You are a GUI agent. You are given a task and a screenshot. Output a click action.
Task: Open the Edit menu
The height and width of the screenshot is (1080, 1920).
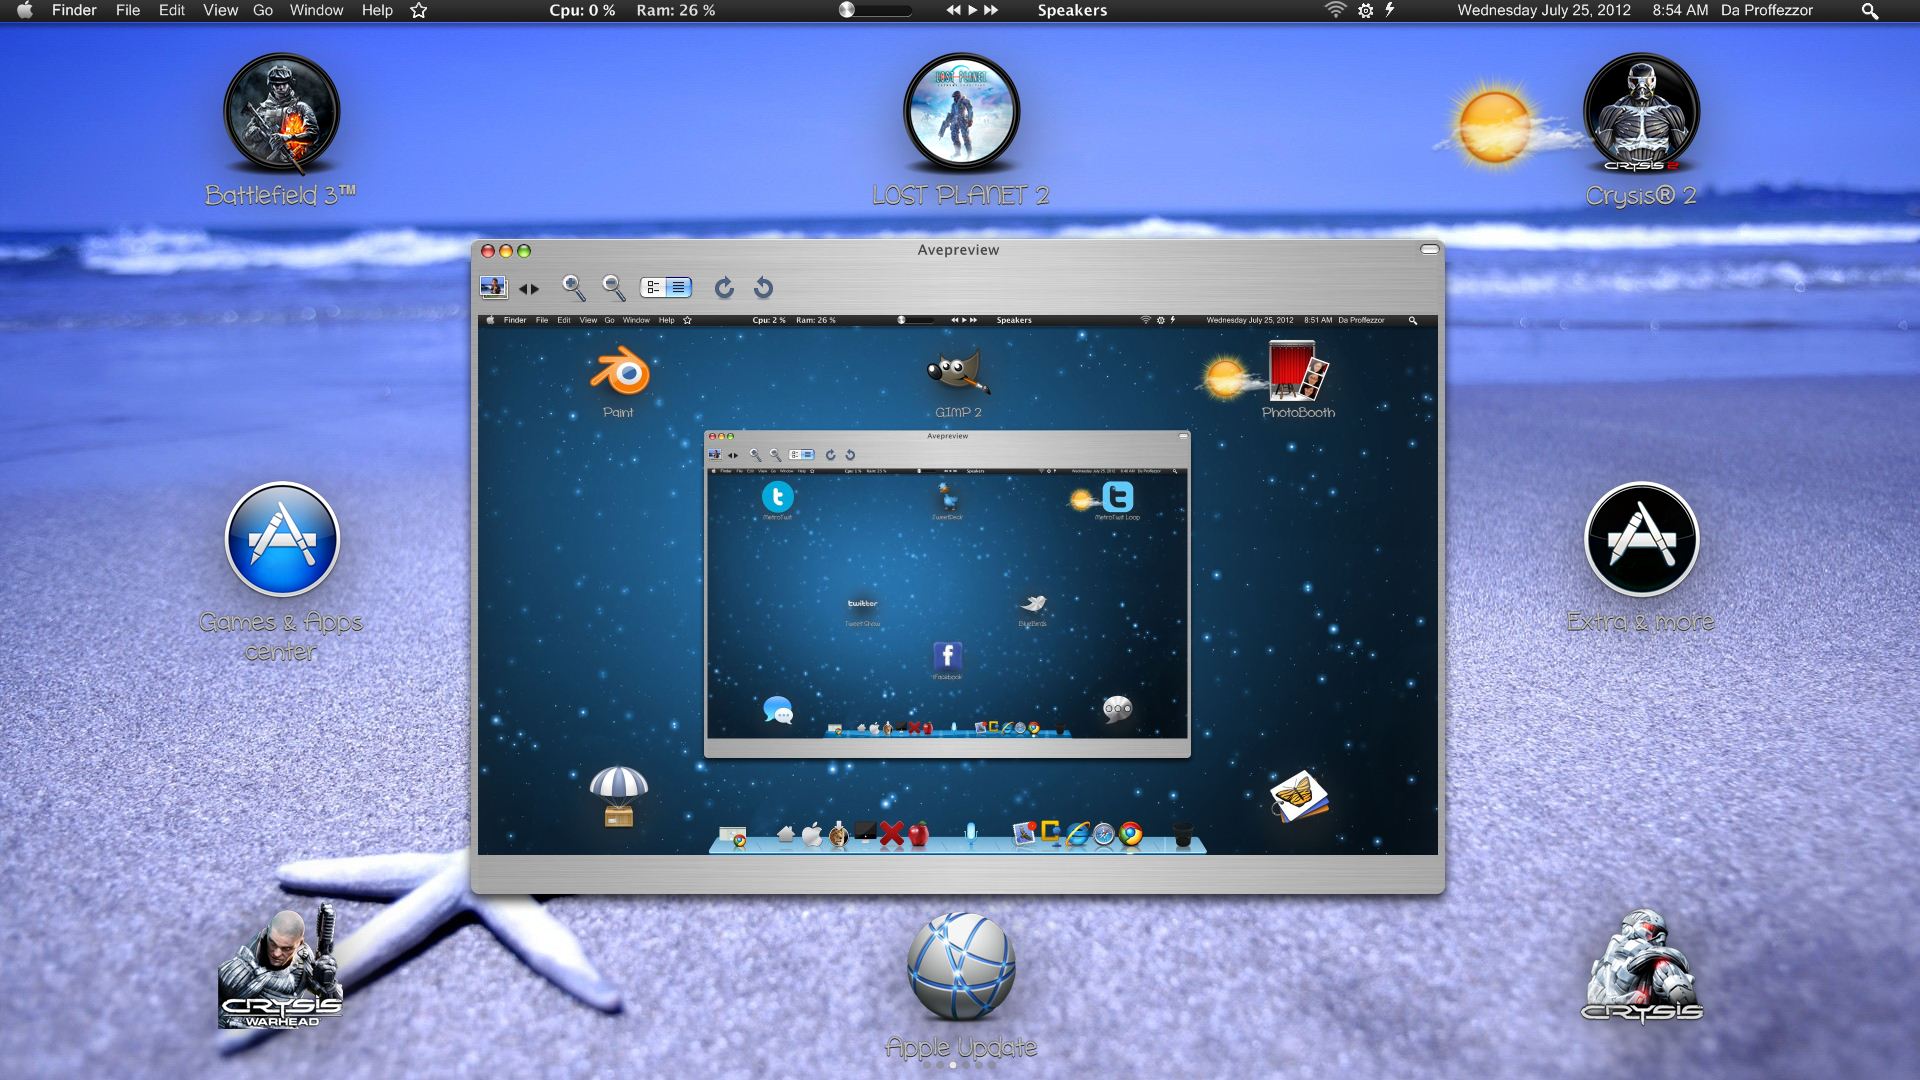pos(172,10)
